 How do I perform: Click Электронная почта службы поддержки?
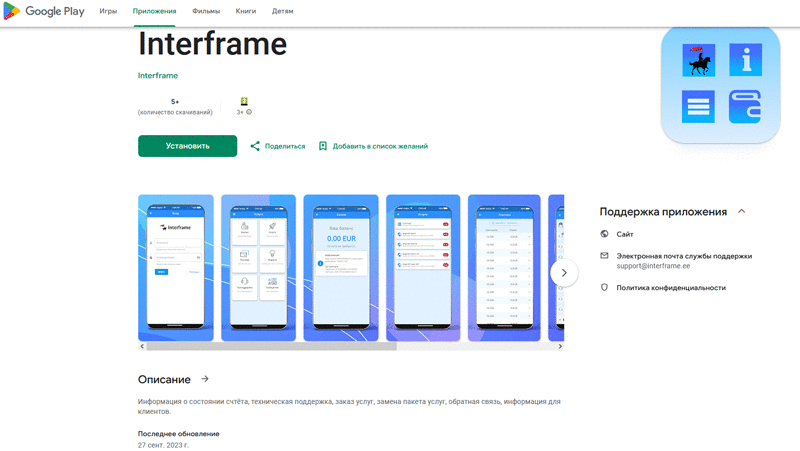(x=684, y=256)
